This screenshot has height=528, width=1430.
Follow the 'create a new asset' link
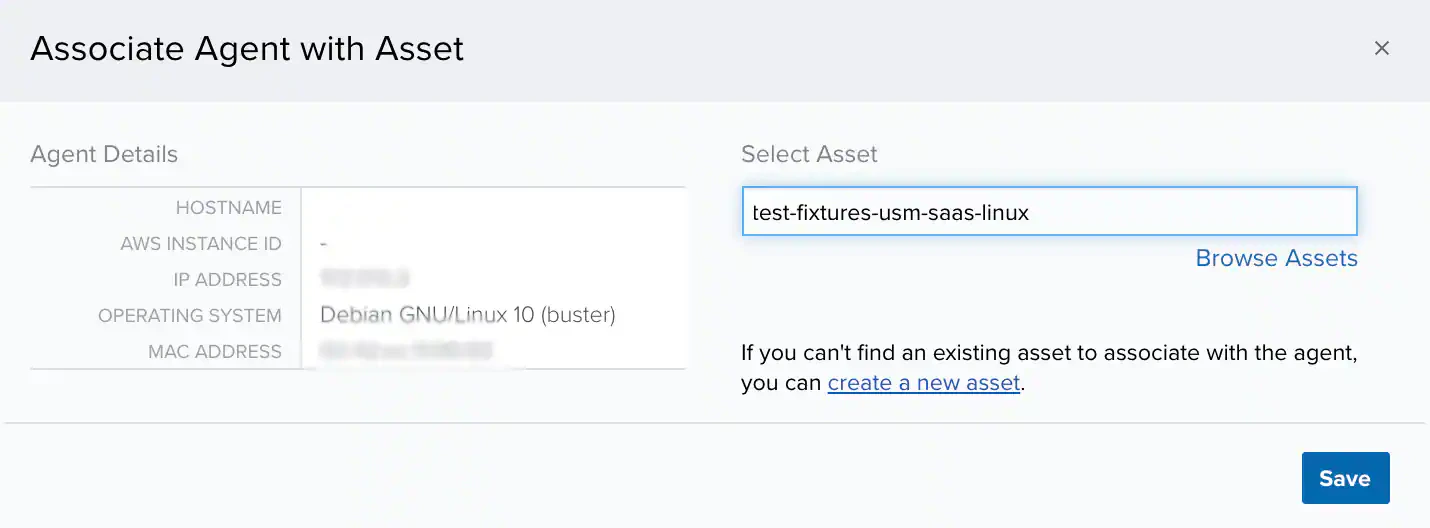(923, 383)
